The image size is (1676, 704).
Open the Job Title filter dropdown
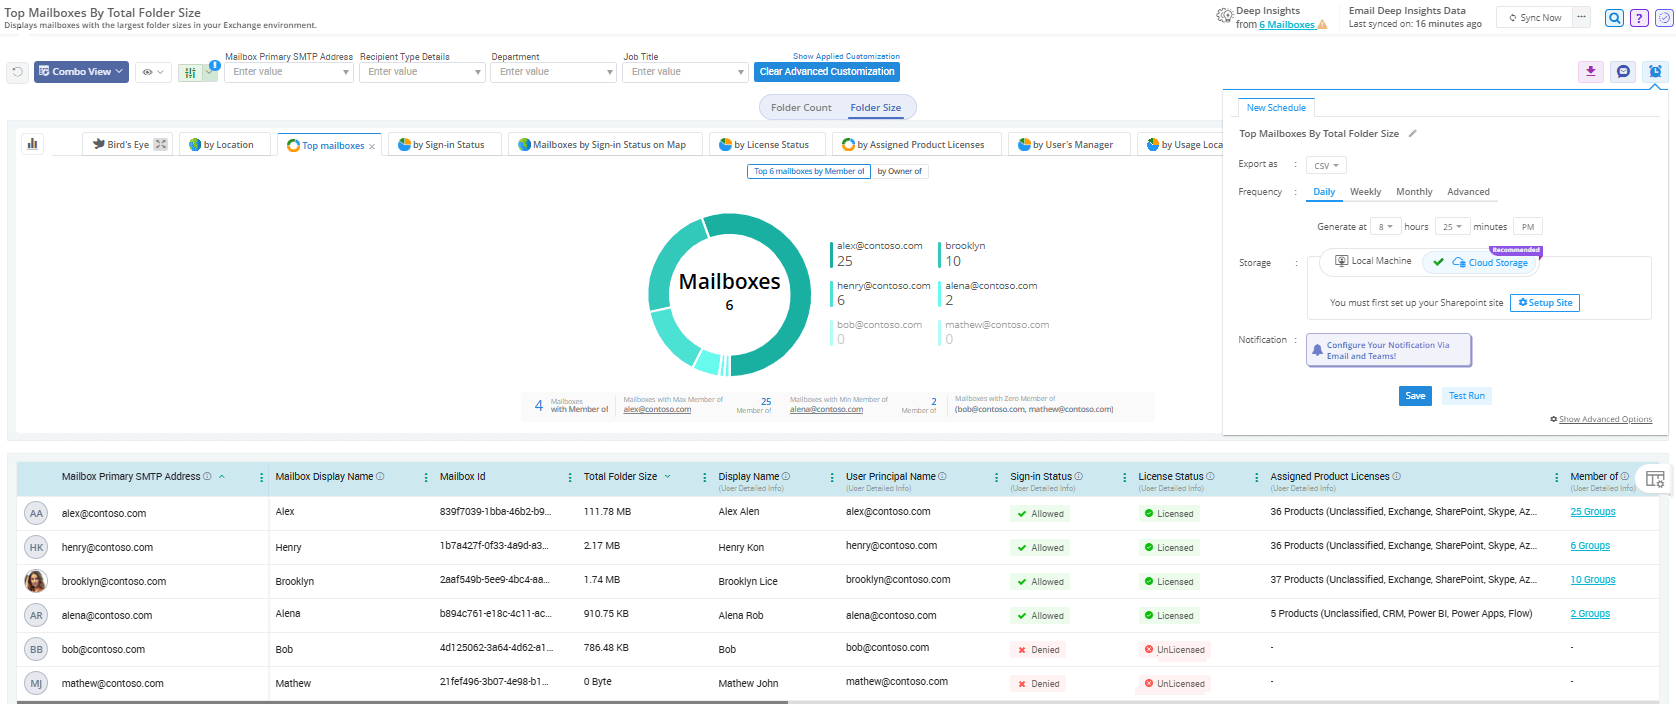pos(685,72)
